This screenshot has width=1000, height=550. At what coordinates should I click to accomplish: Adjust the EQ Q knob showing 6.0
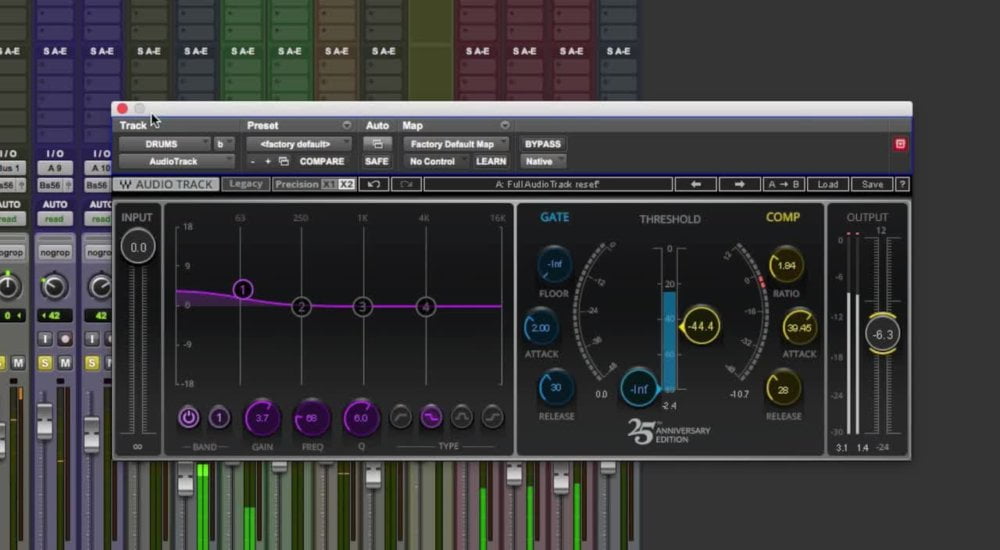(361, 419)
